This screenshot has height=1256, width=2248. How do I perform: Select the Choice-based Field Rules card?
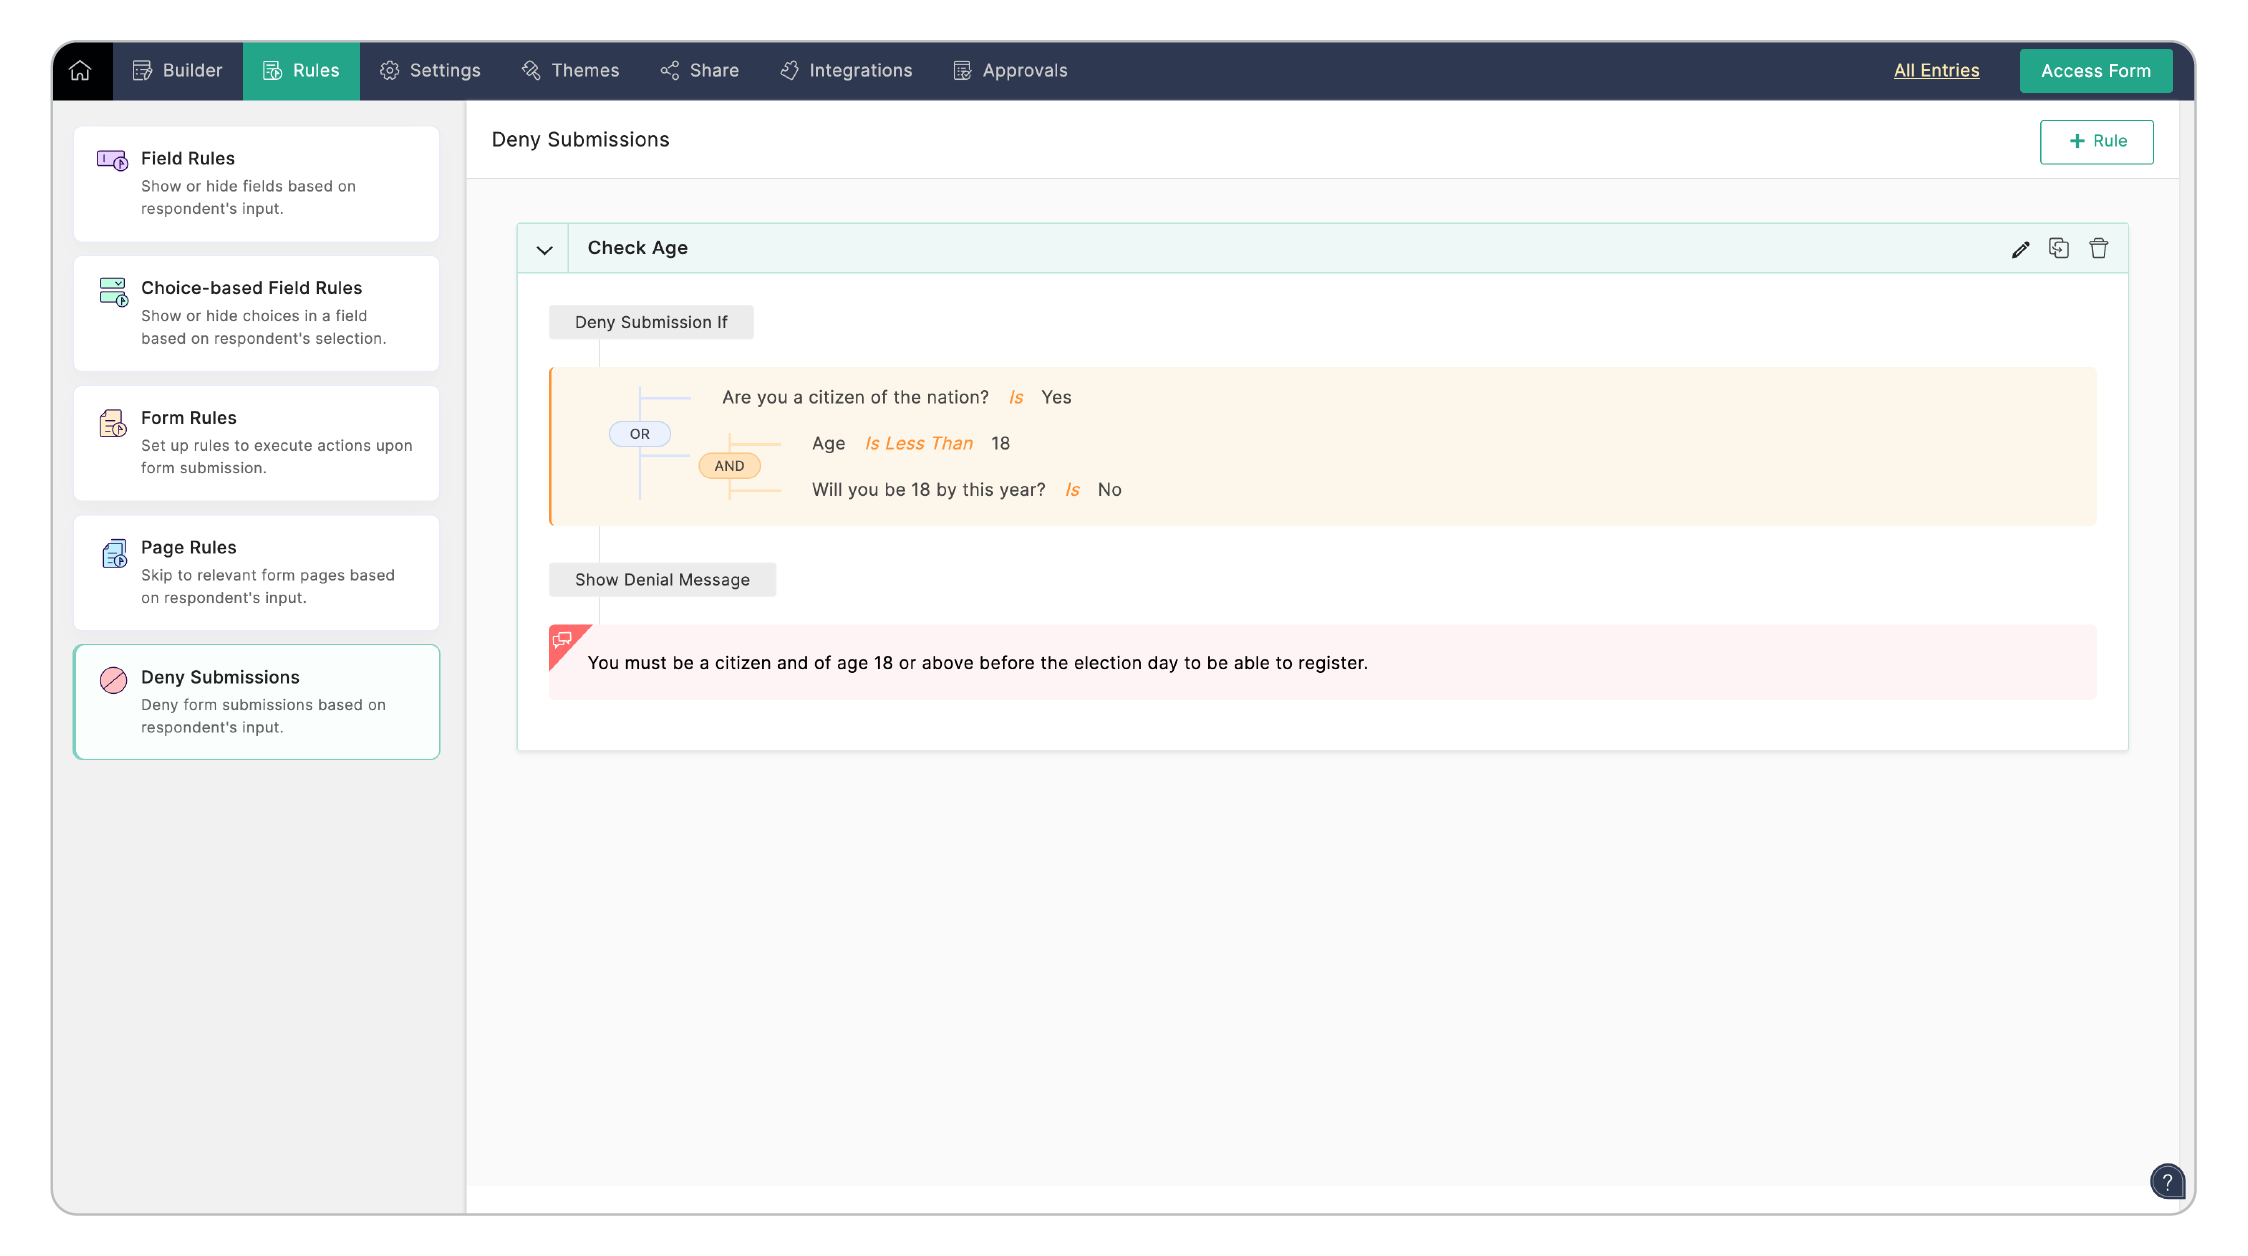coord(256,313)
